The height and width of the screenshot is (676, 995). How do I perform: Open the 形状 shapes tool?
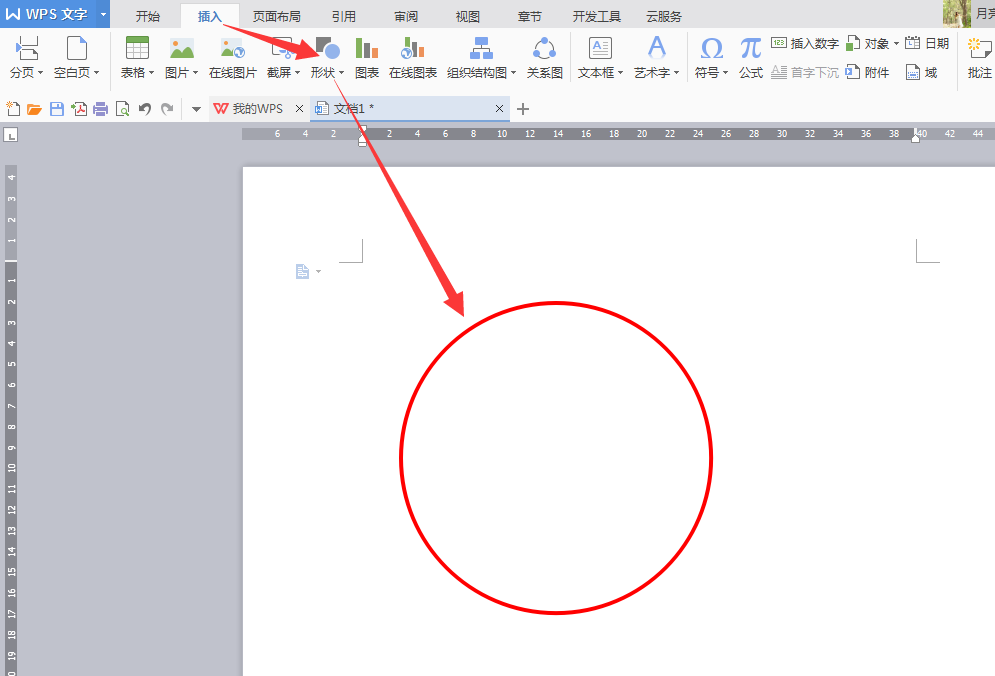coord(327,57)
